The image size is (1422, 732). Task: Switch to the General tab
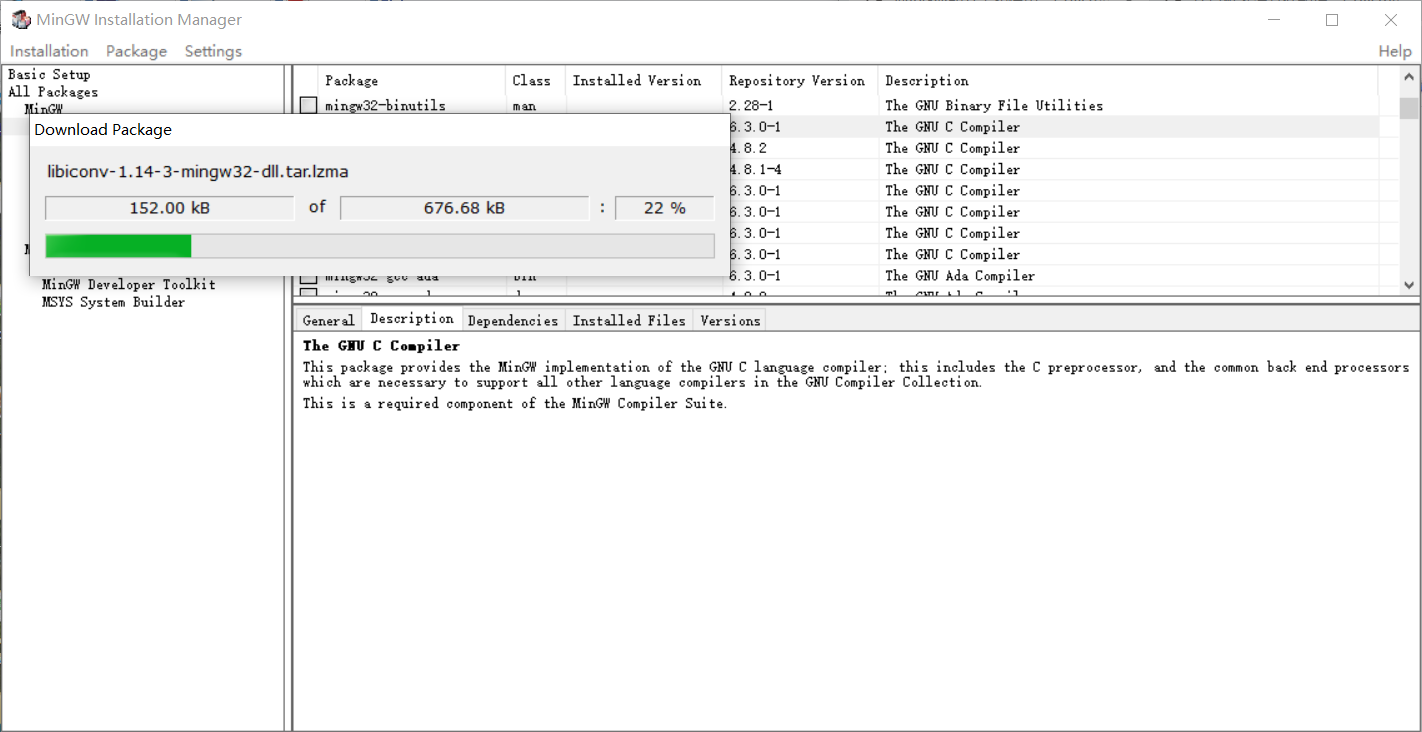[x=328, y=320]
